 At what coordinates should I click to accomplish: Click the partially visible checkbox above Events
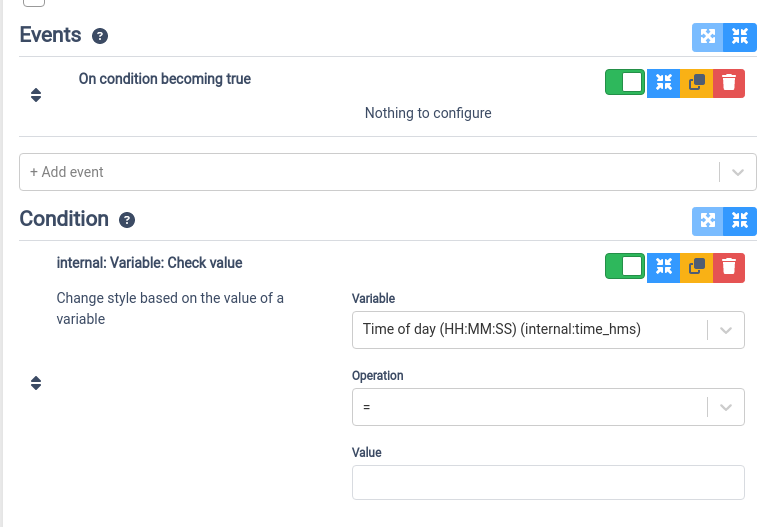(34, 2)
